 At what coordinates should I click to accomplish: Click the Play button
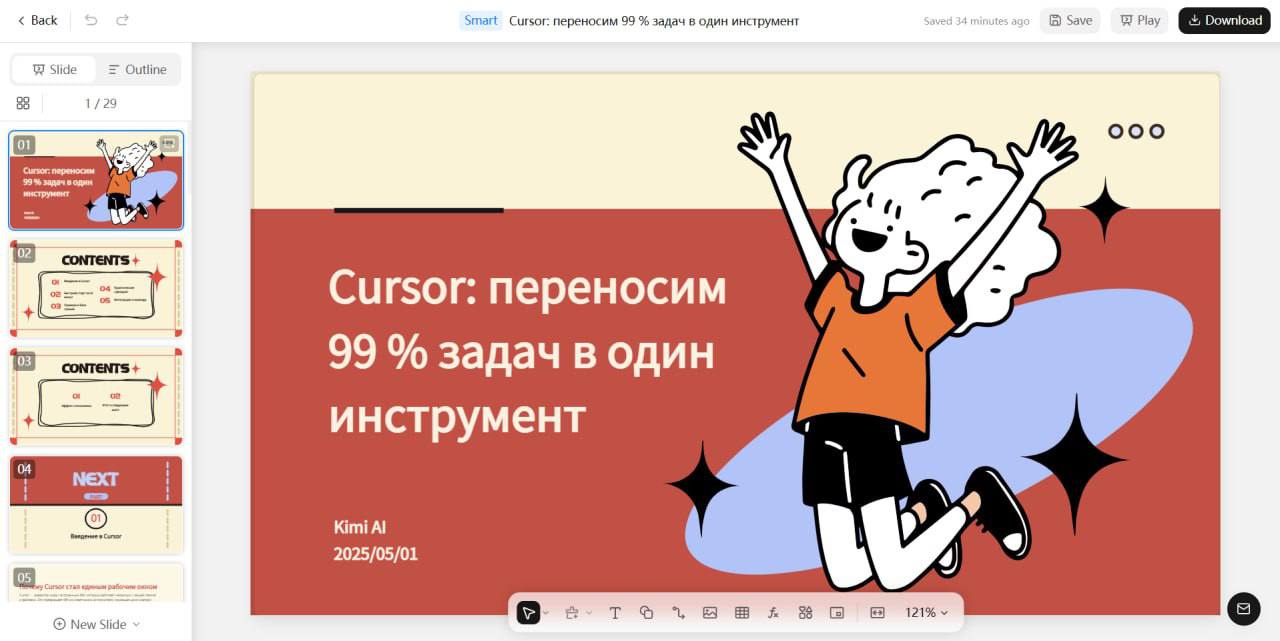pos(1139,20)
